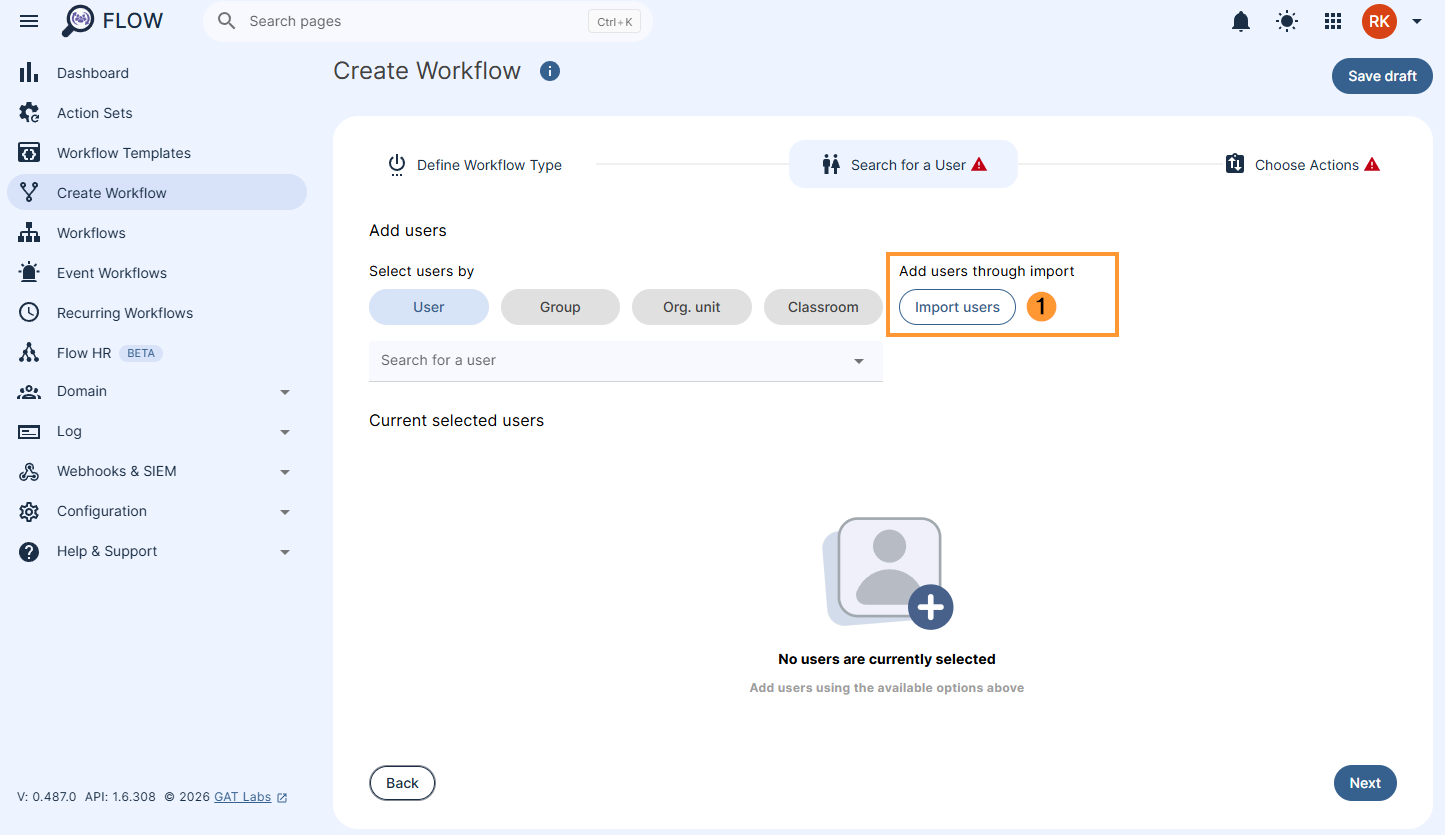This screenshot has height=835, width=1445.
Task: Click the Import users button
Action: [957, 307]
